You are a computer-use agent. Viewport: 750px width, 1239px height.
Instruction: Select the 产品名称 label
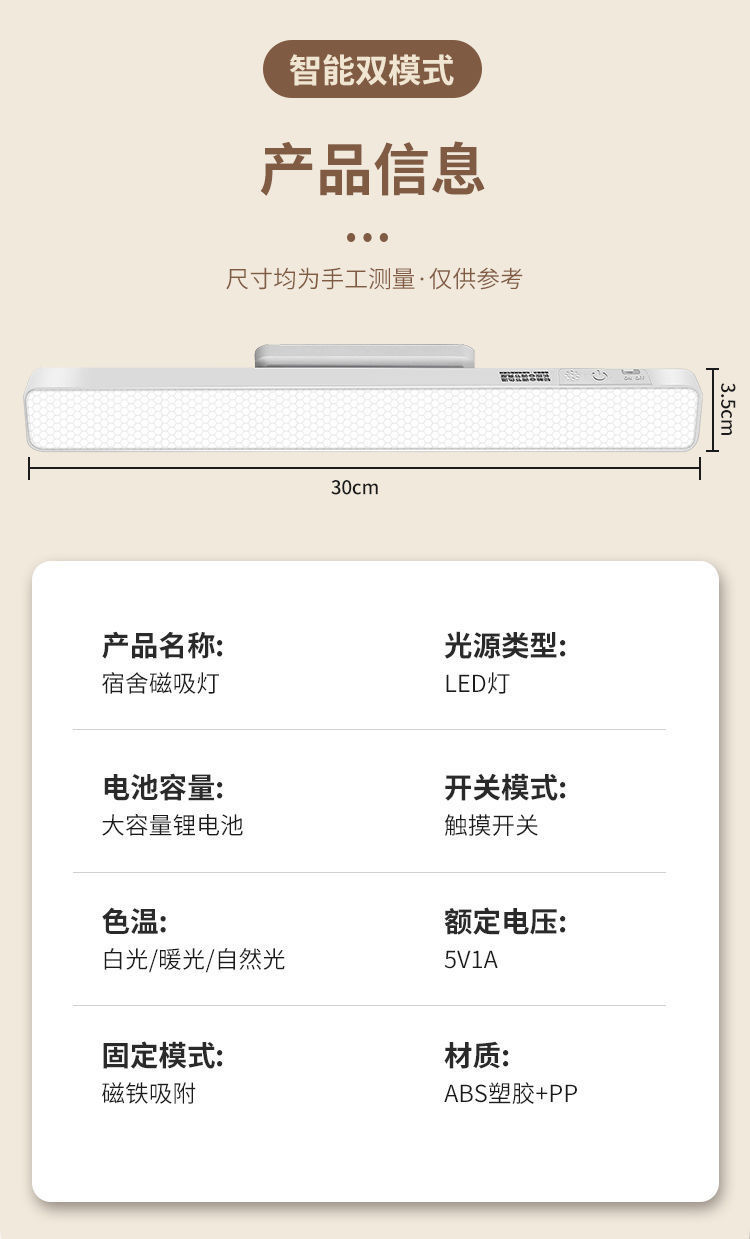(162, 646)
